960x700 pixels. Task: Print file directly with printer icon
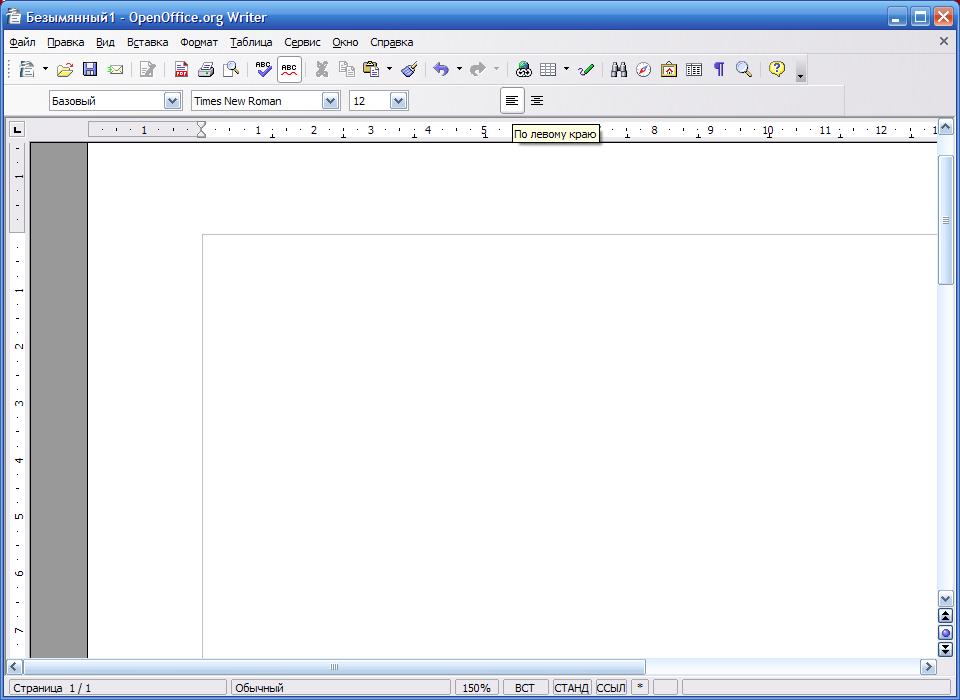(206, 69)
